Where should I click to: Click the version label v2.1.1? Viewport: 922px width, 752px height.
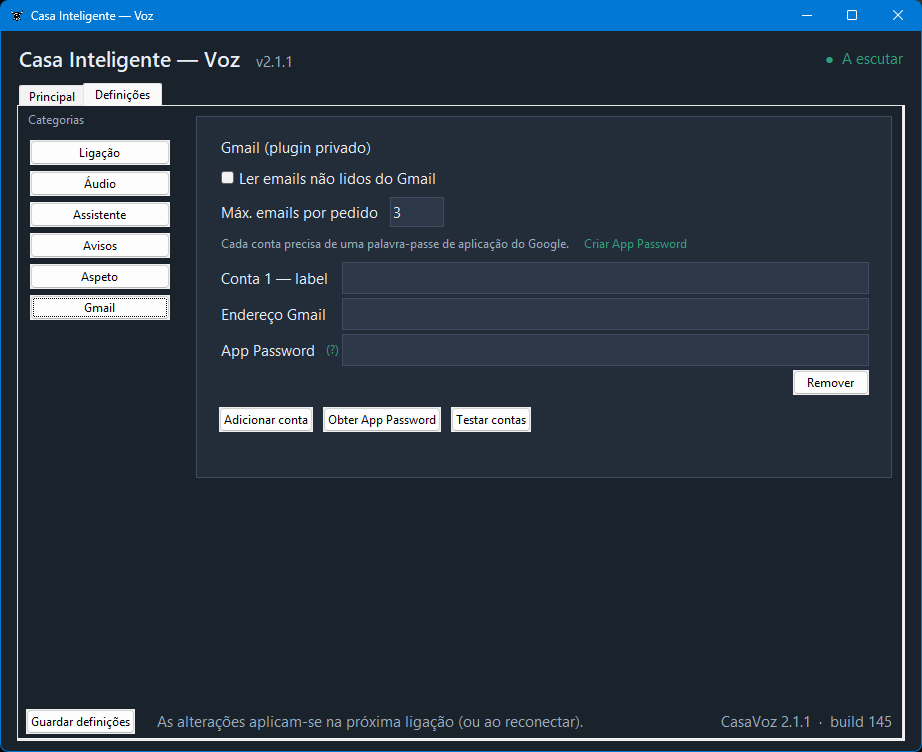click(274, 62)
